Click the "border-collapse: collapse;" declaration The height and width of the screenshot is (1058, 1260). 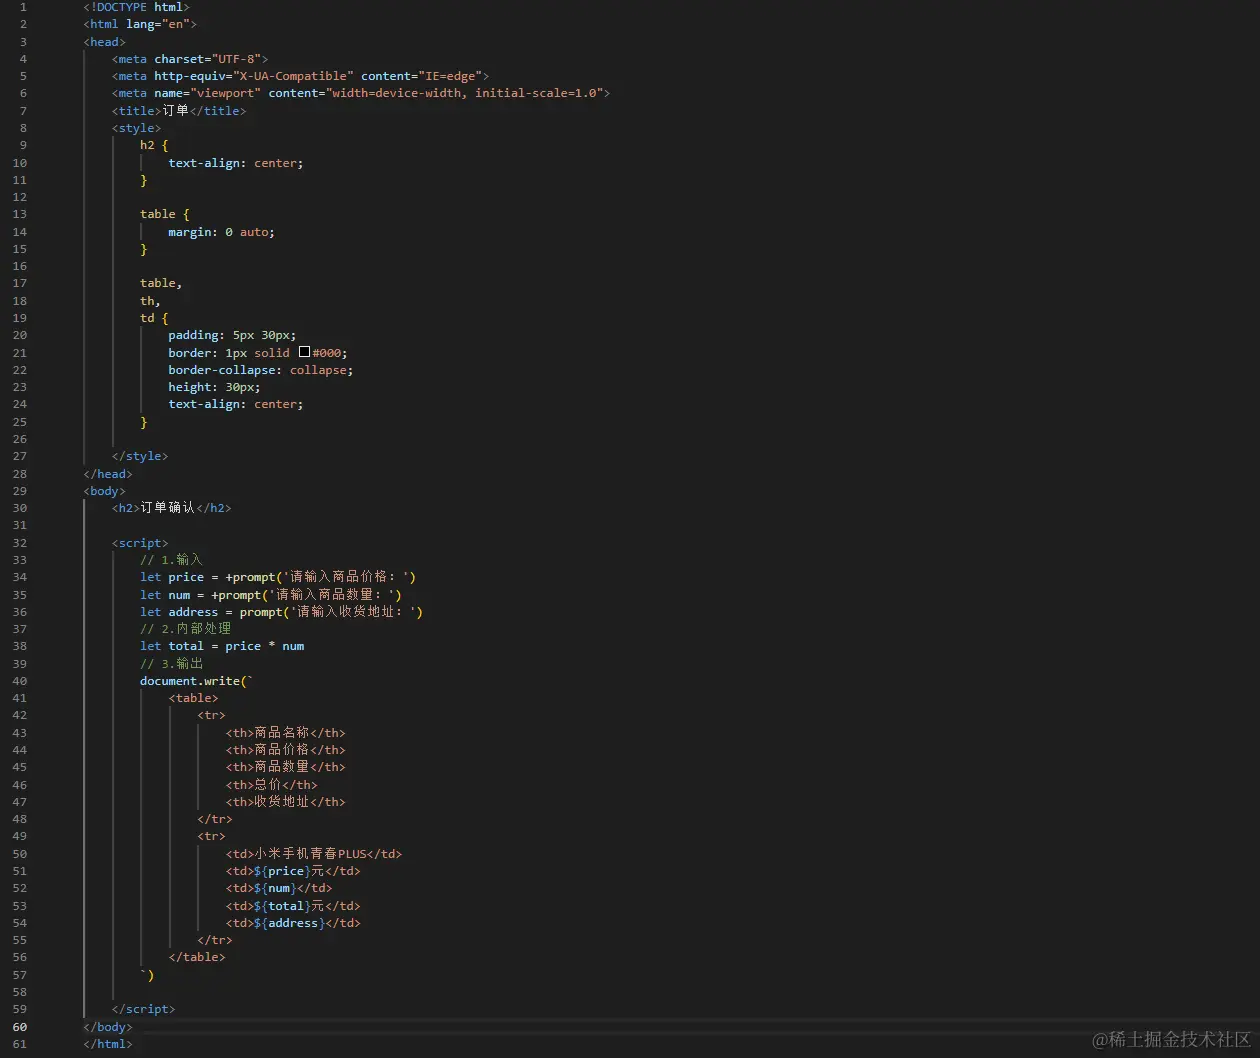point(260,370)
